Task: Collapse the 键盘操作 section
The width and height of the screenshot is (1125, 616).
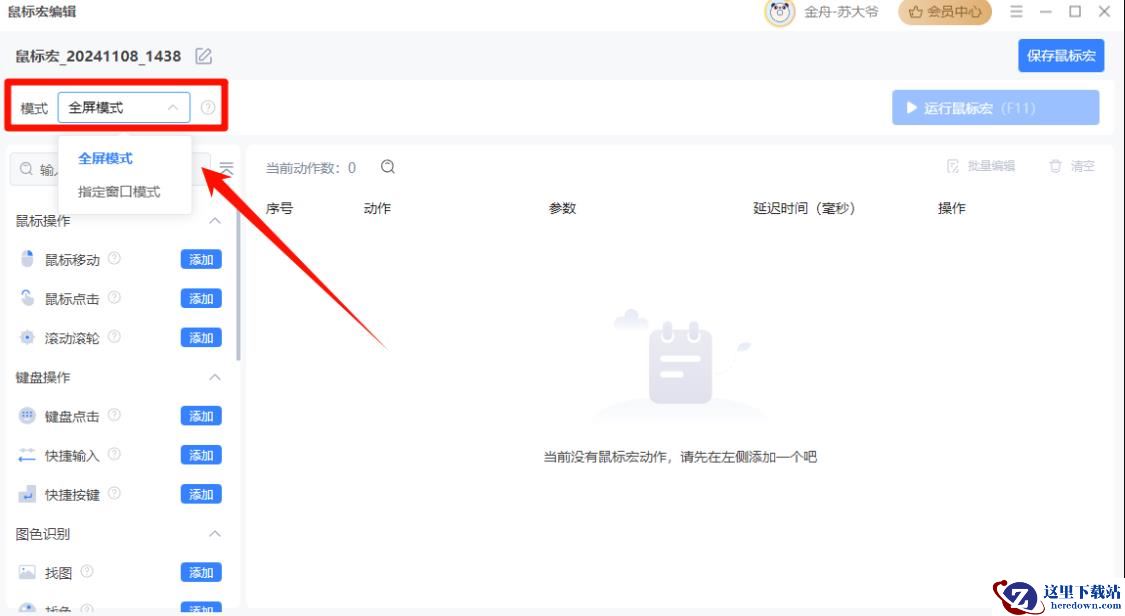Action: 214,377
